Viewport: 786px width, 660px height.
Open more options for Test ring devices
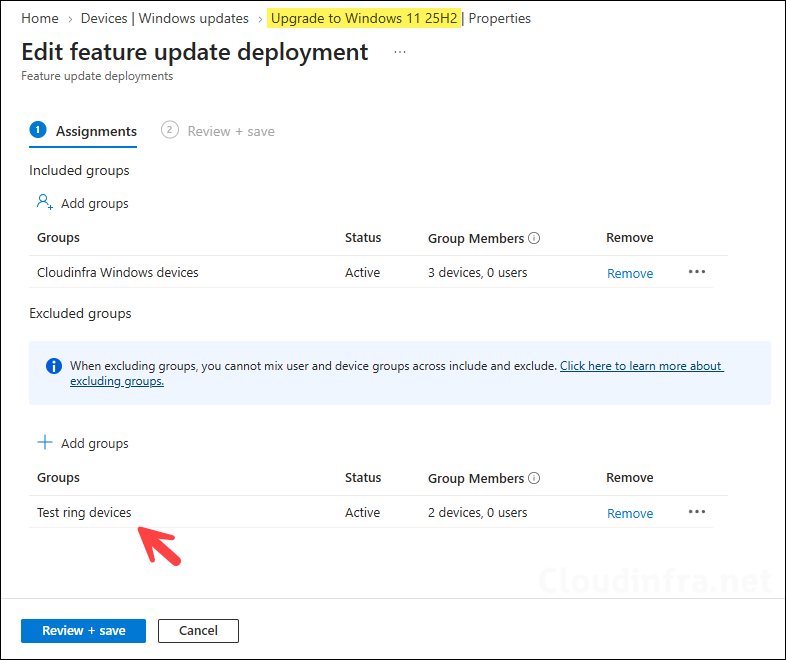point(697,512)
